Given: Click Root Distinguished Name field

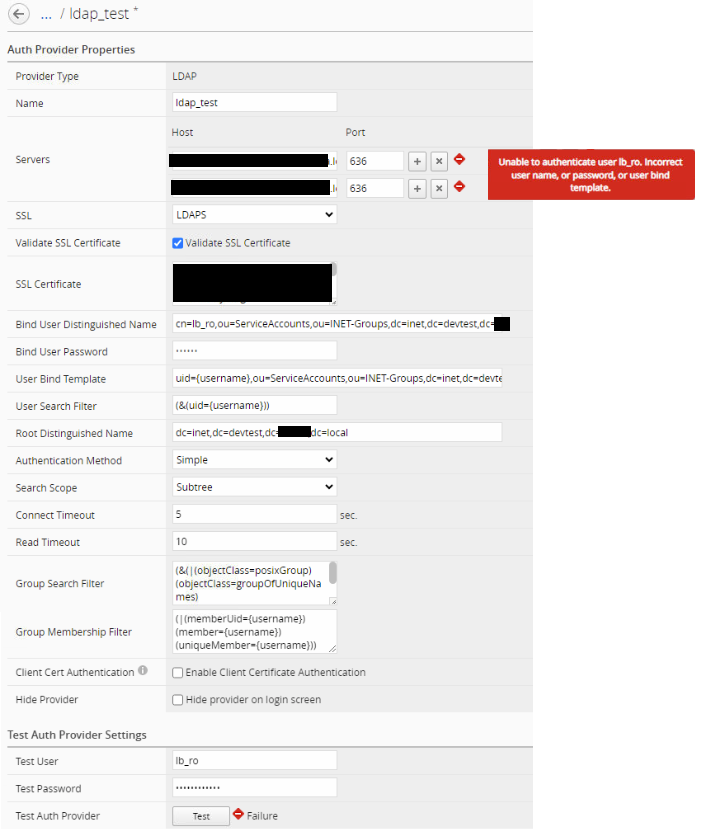Looking at the screenshot, I should point(337,432).
